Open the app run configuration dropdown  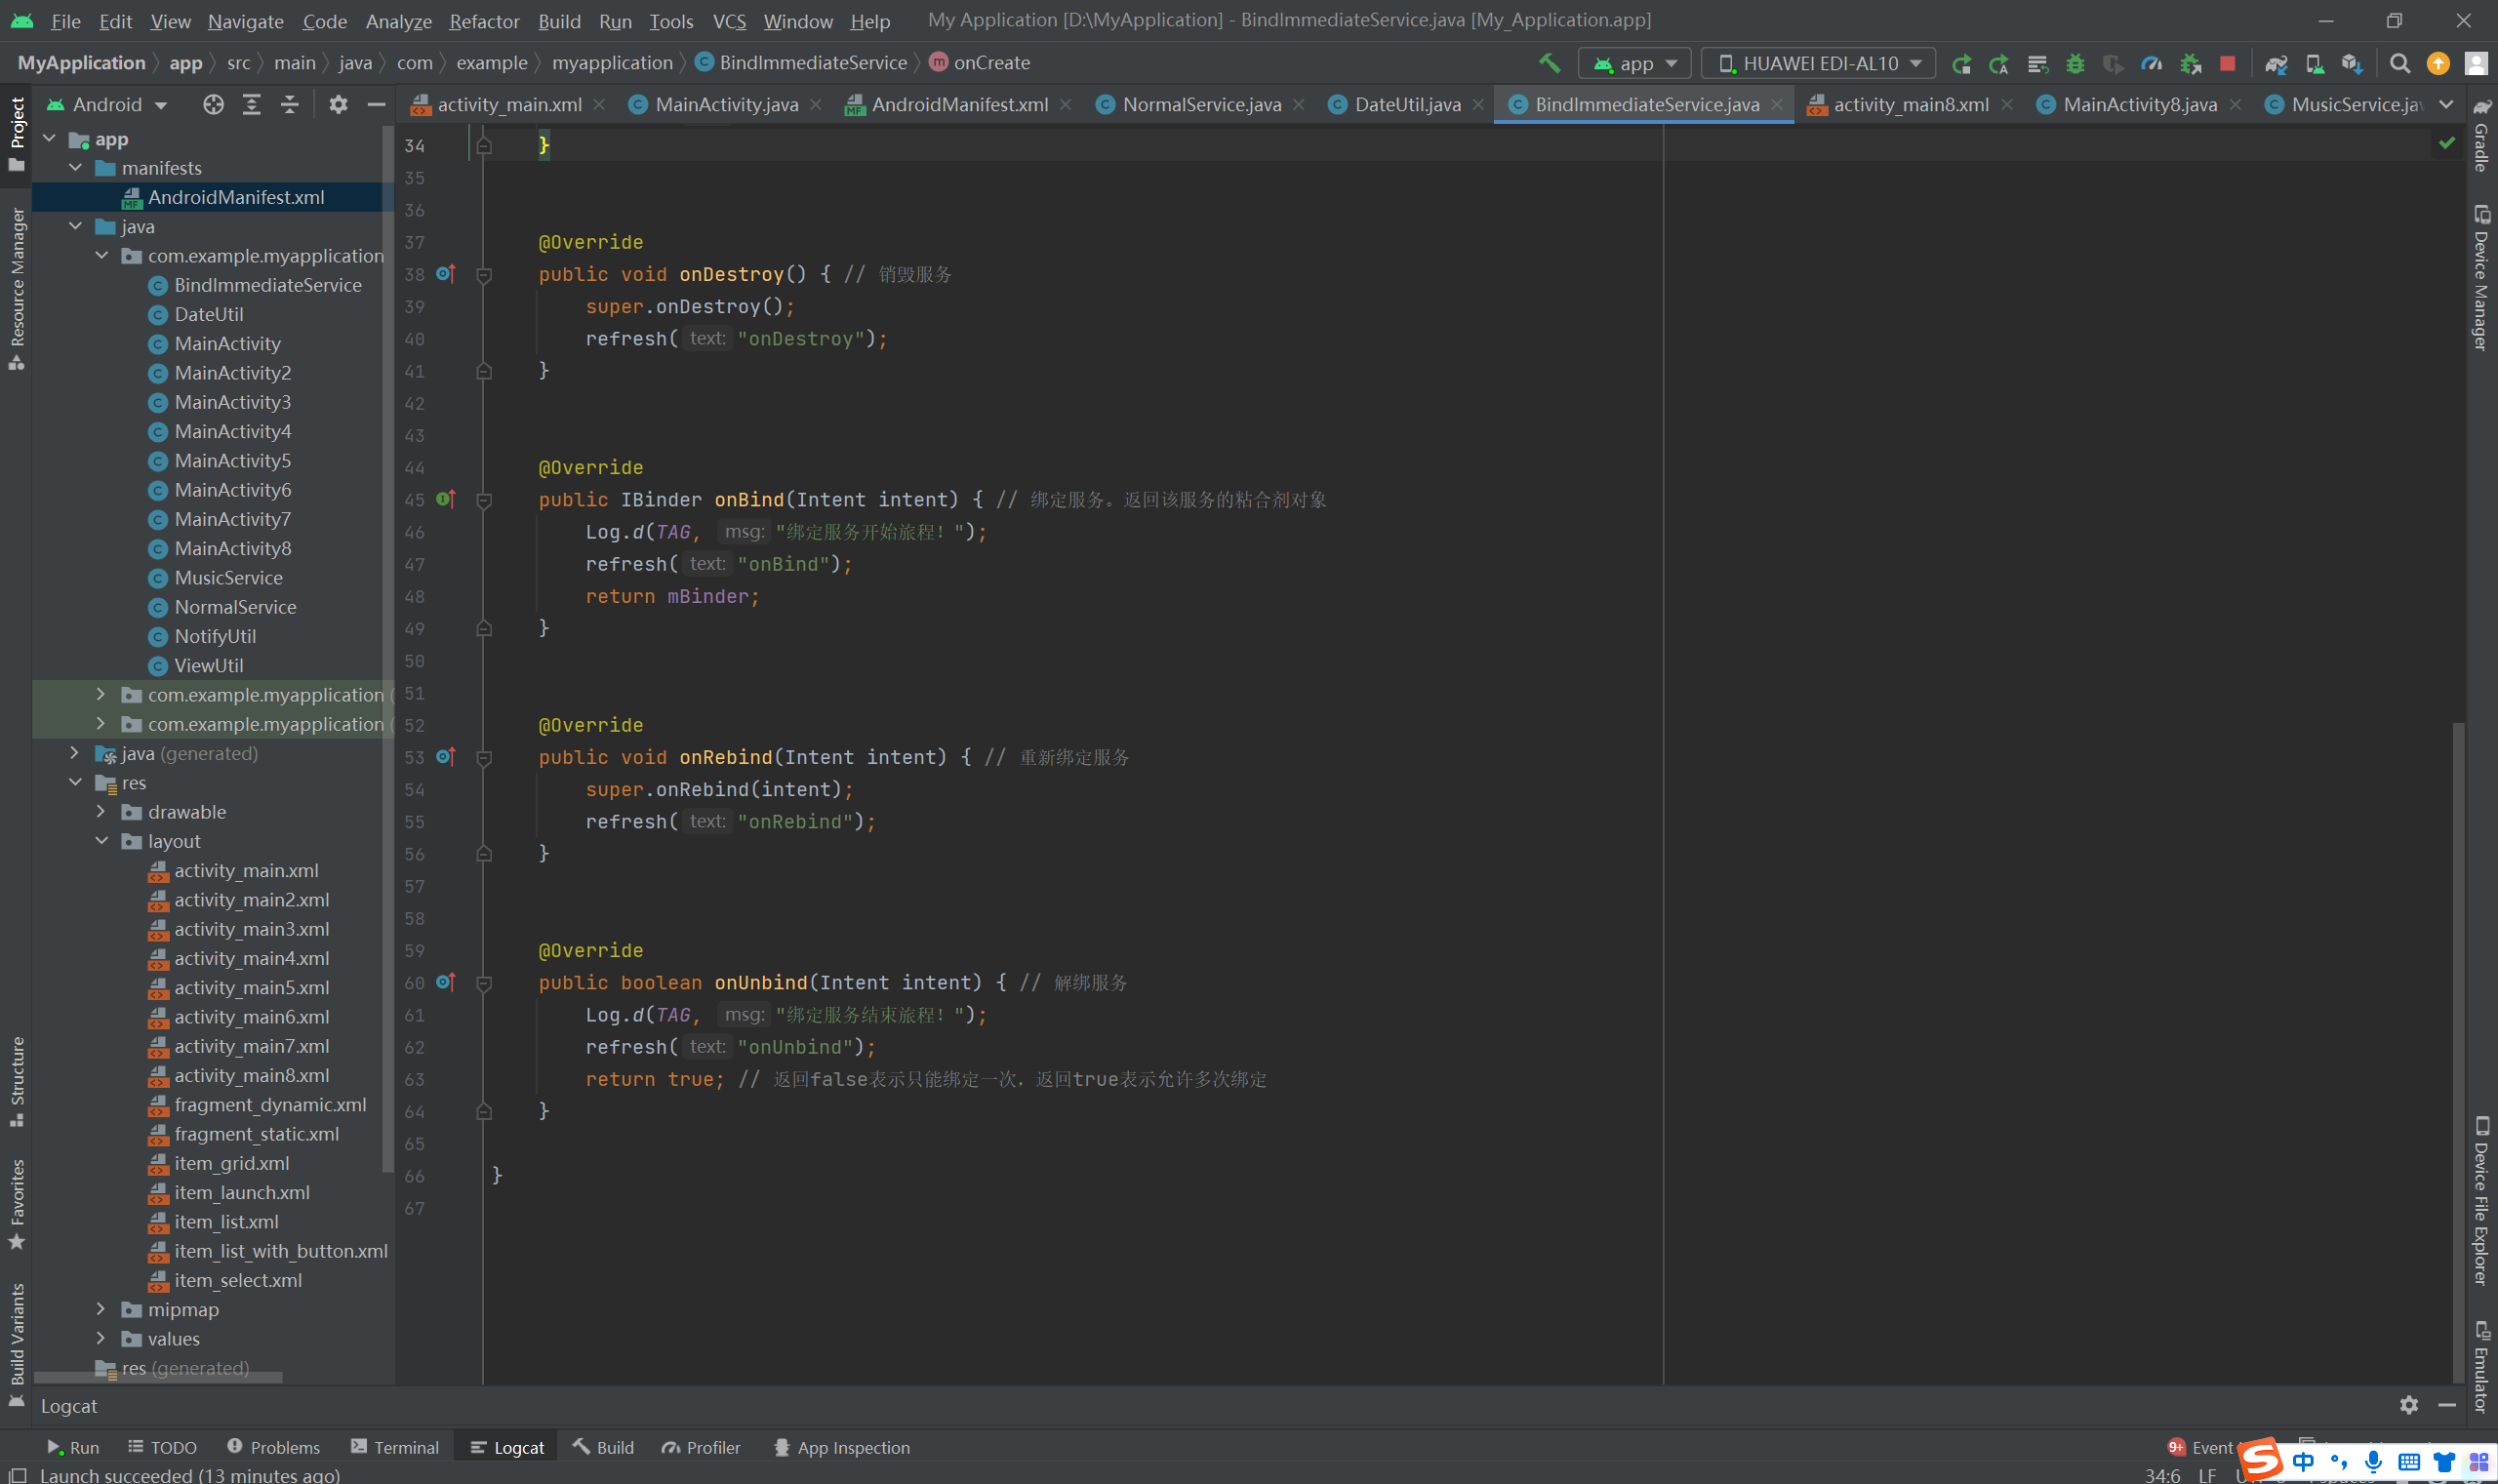(x=1635, y=63)
